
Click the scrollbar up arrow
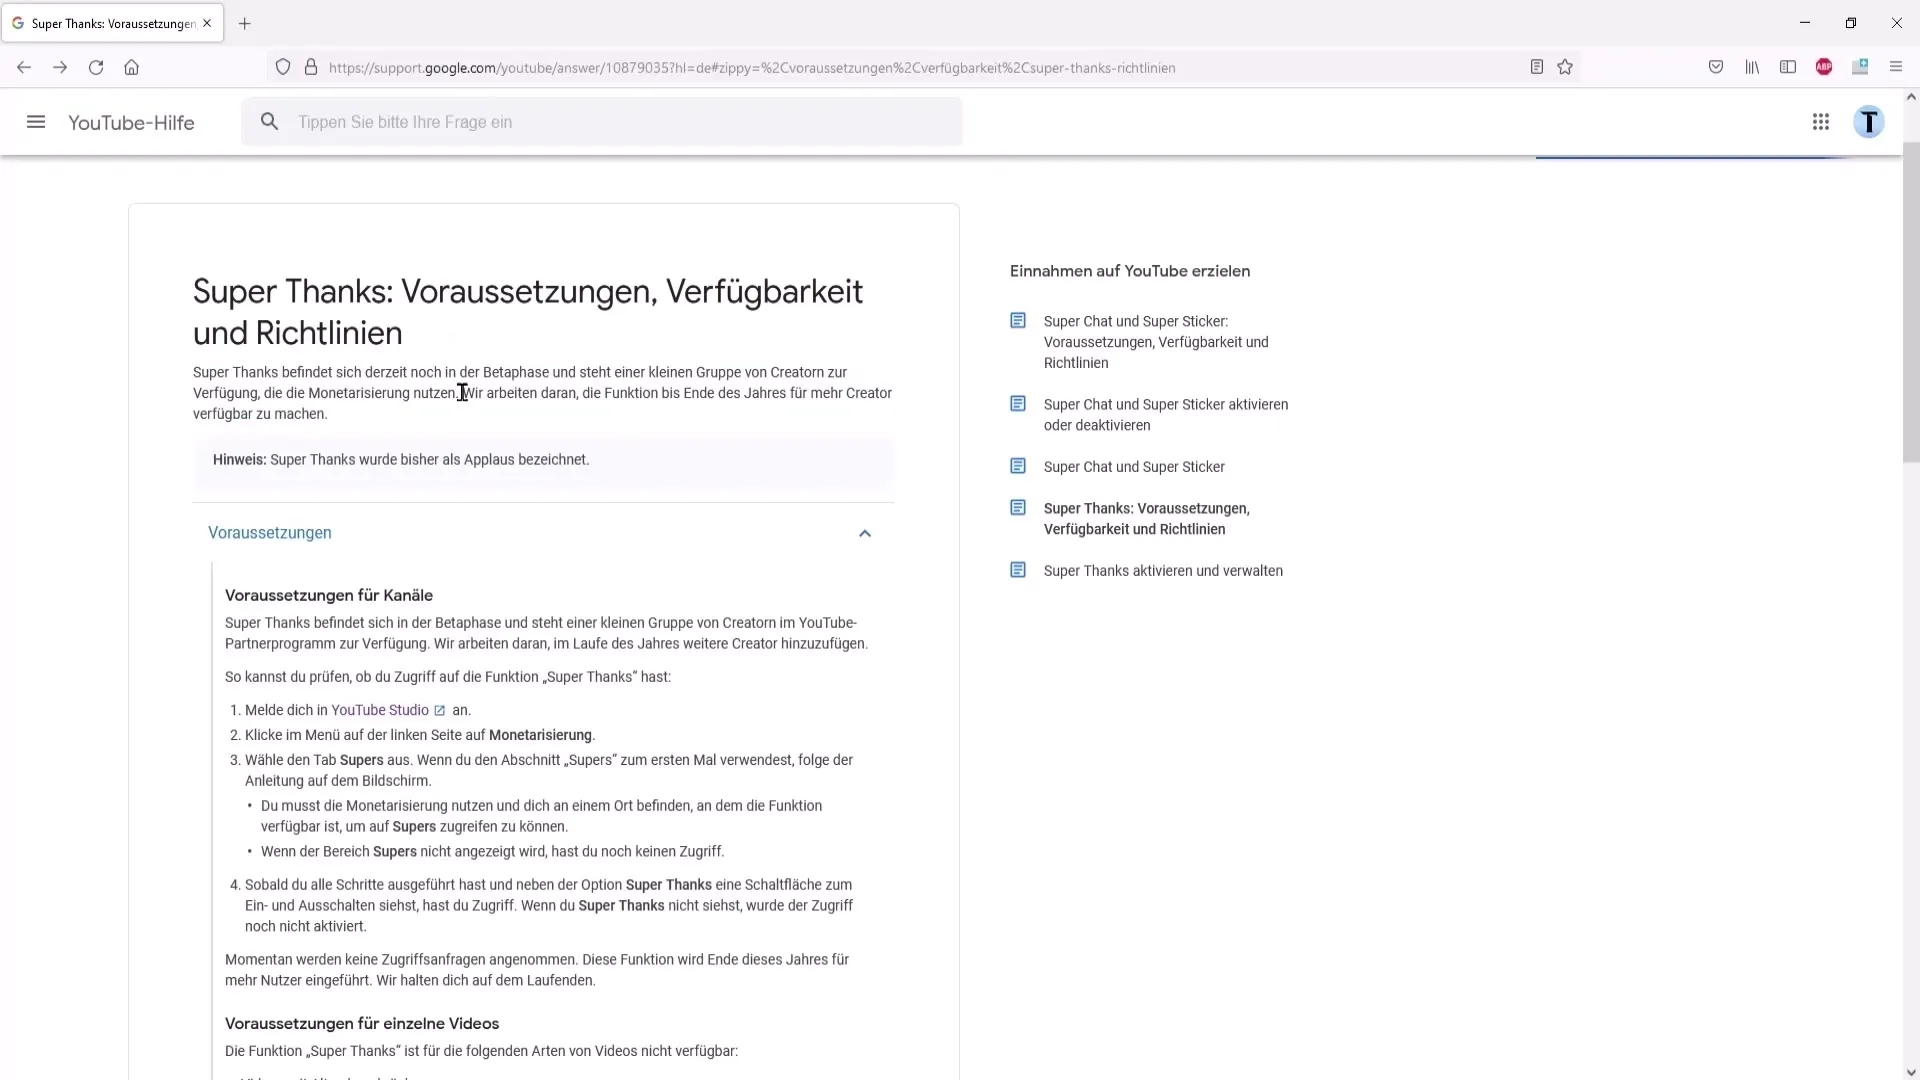point(1911,97)
